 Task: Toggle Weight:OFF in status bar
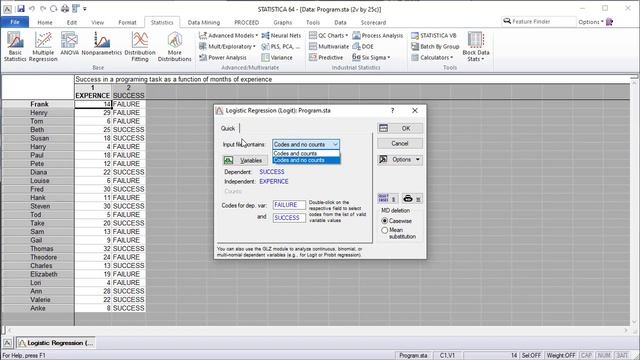click(561, 356)
